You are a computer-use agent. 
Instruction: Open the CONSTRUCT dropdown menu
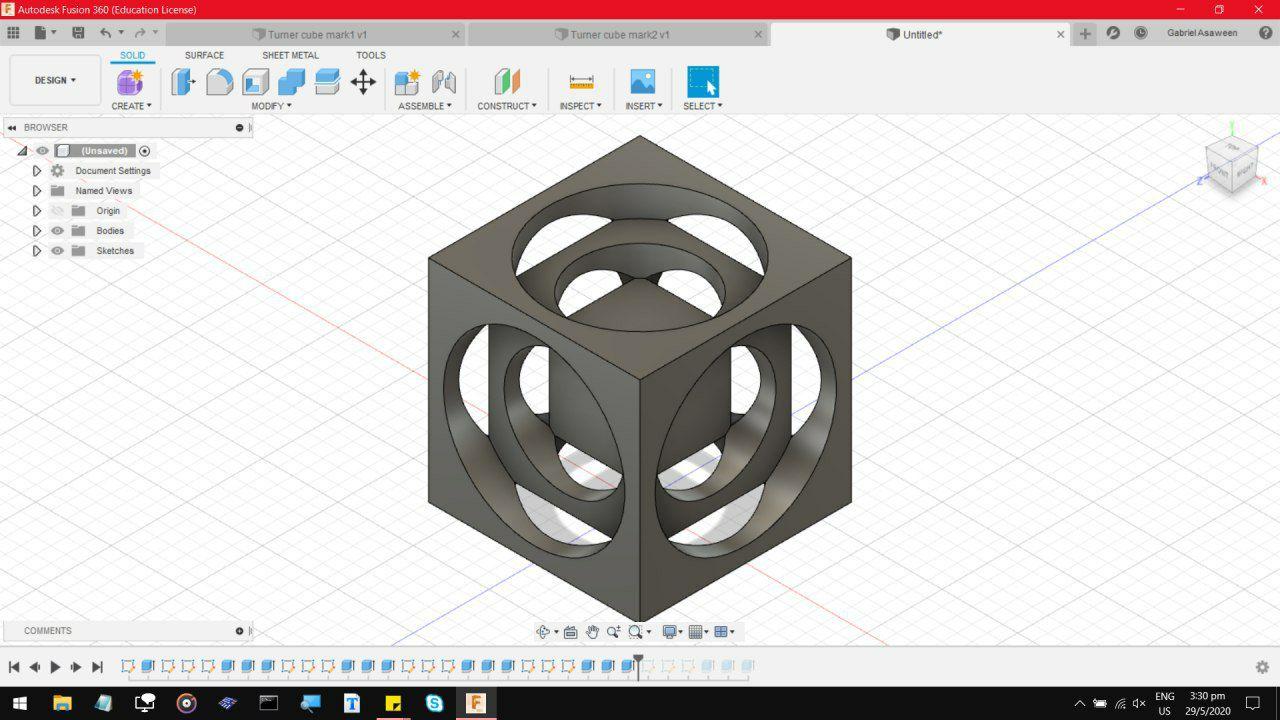pos(507,106)
